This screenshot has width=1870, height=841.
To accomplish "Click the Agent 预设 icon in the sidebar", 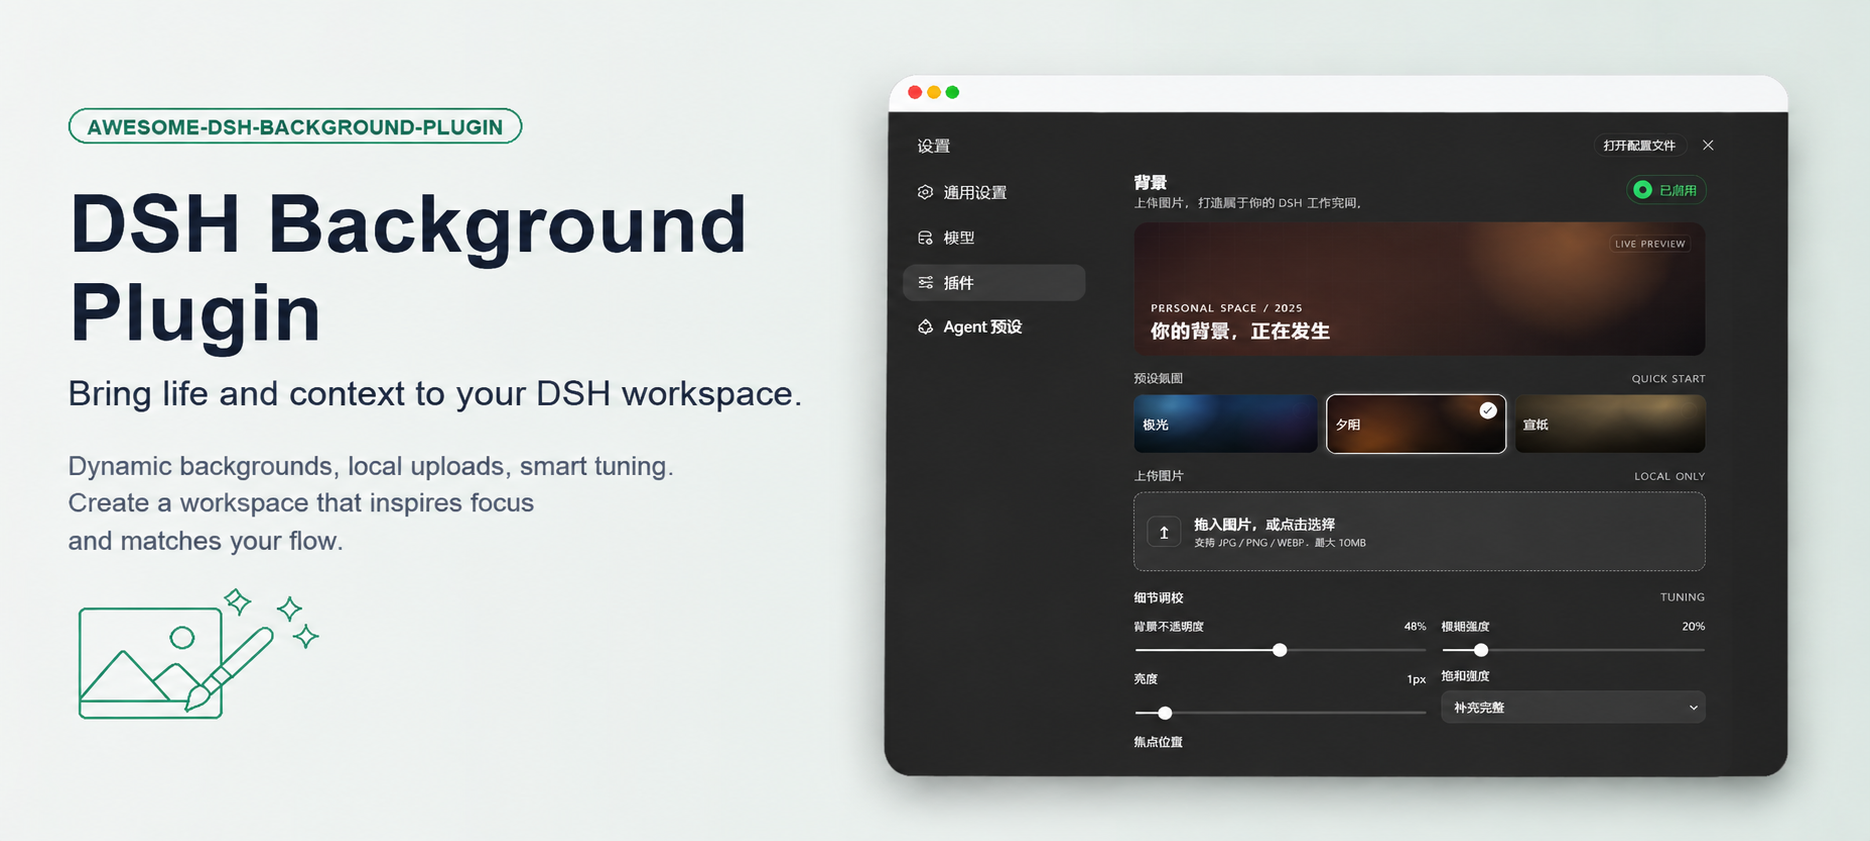I will pos(925,327).
